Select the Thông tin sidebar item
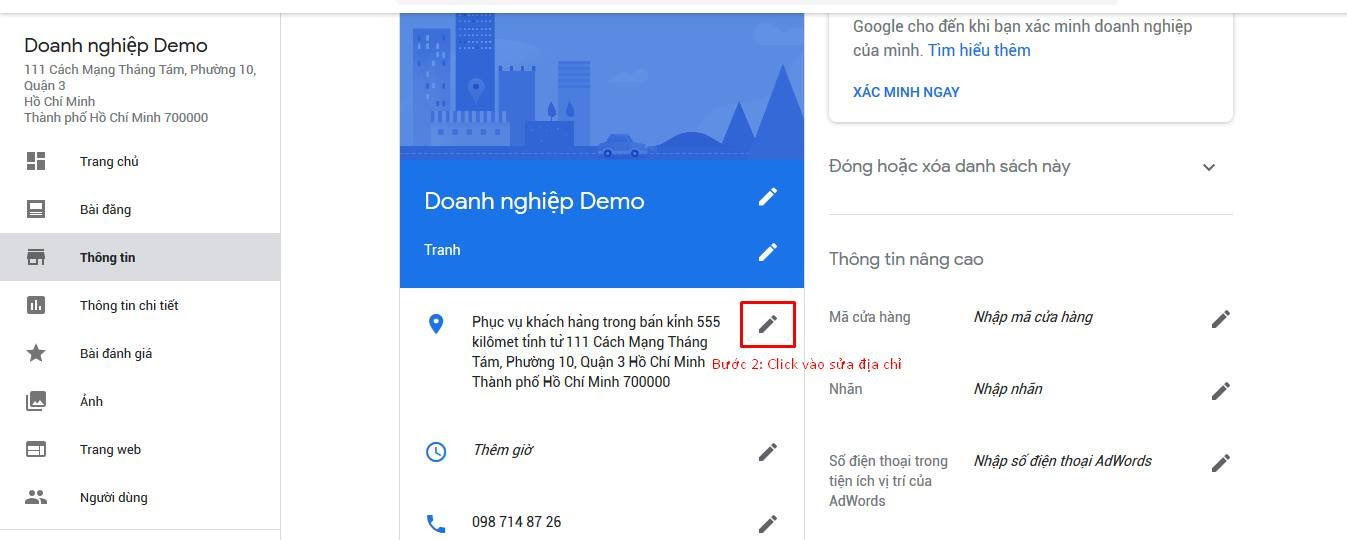 pyautogui.click(x=140, y=257)
